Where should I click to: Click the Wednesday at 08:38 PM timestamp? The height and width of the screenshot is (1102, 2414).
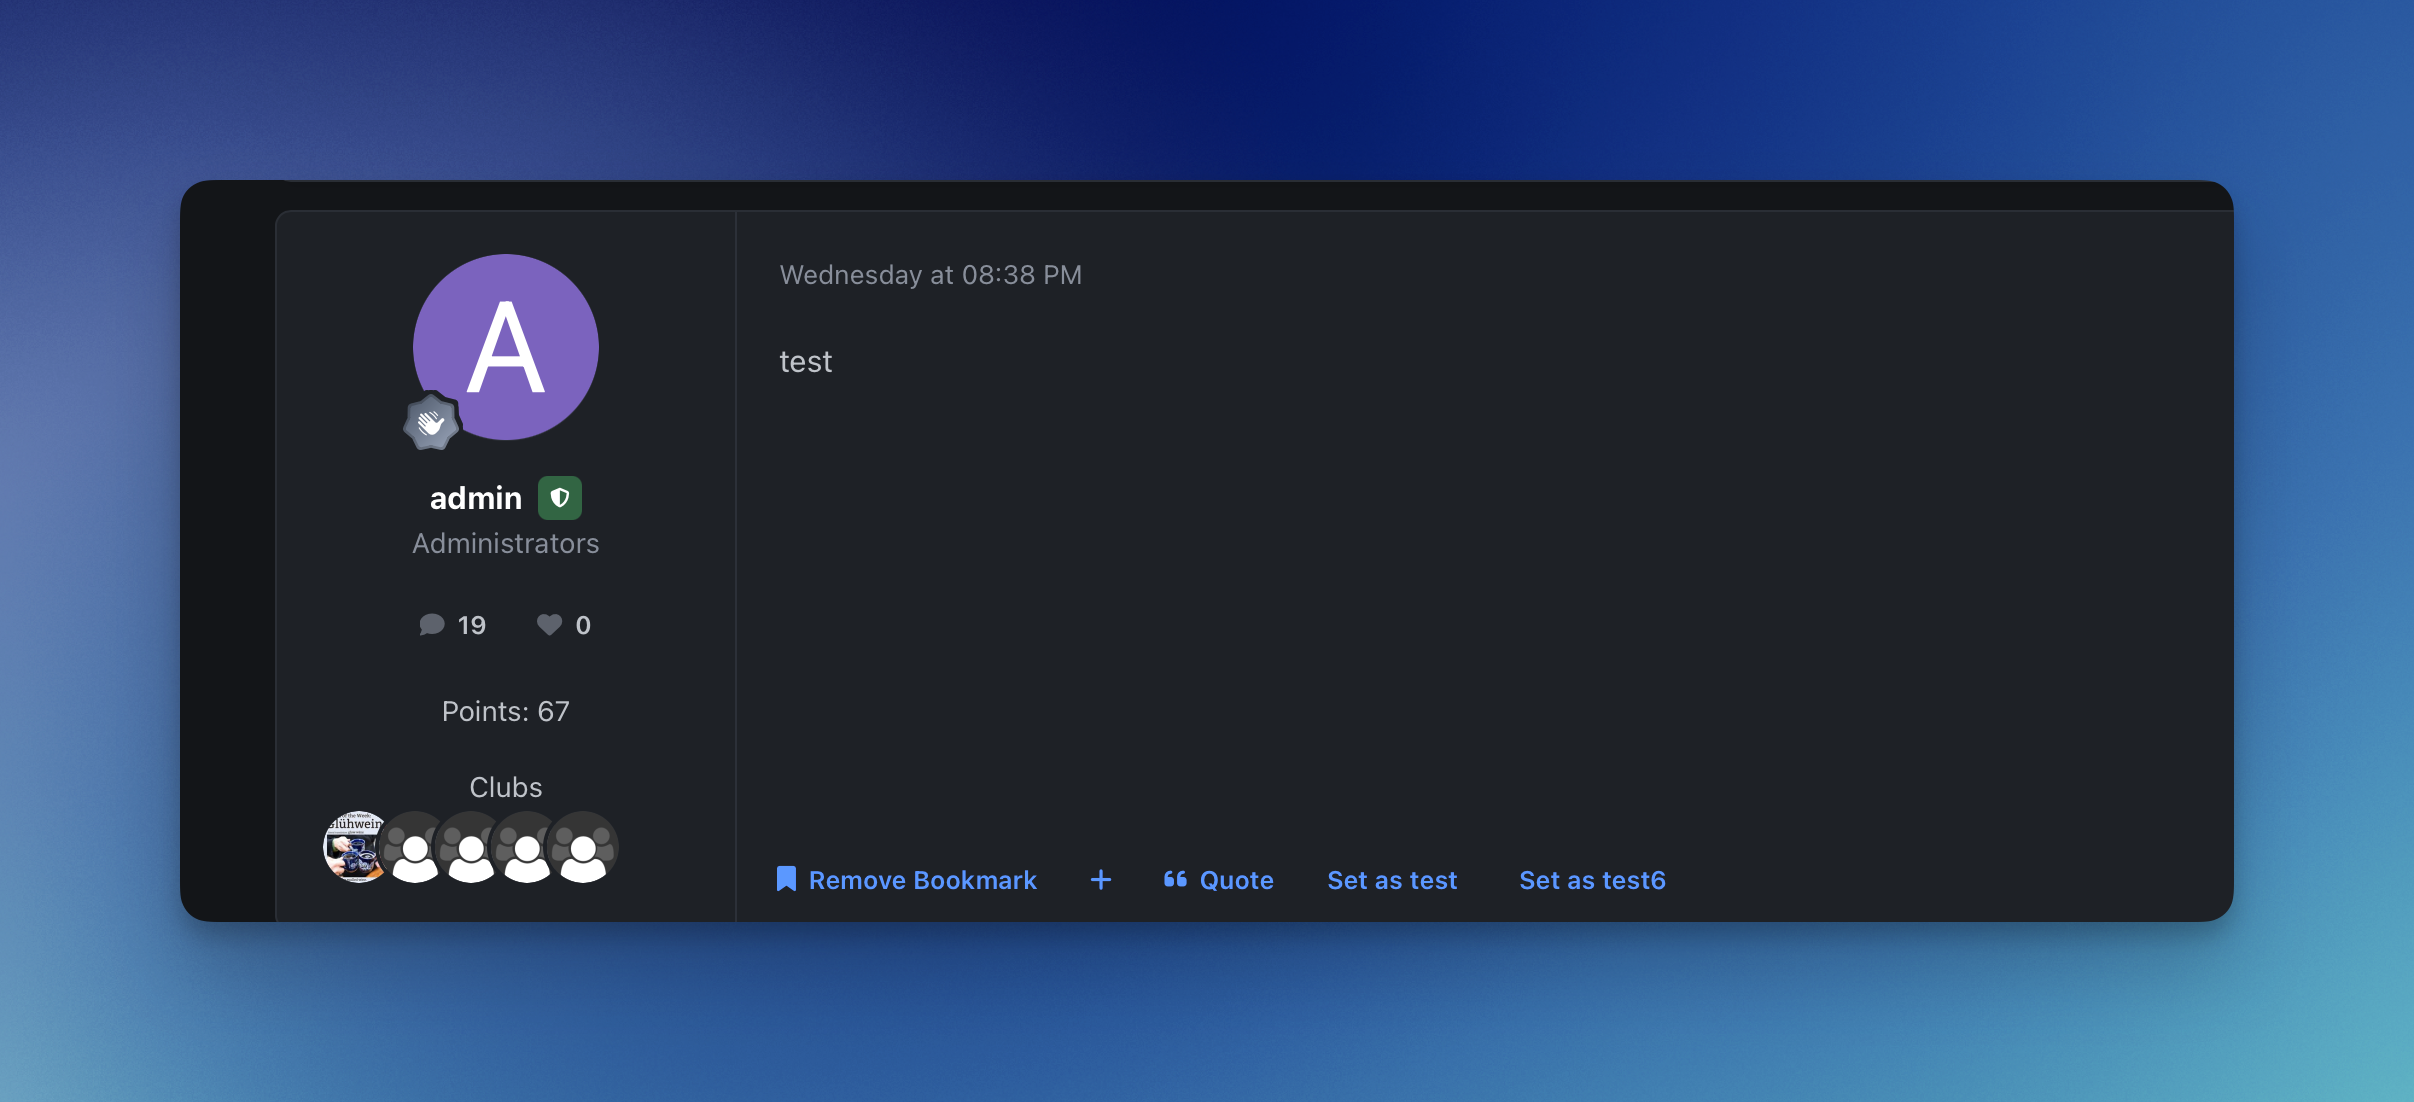point(930,275)
